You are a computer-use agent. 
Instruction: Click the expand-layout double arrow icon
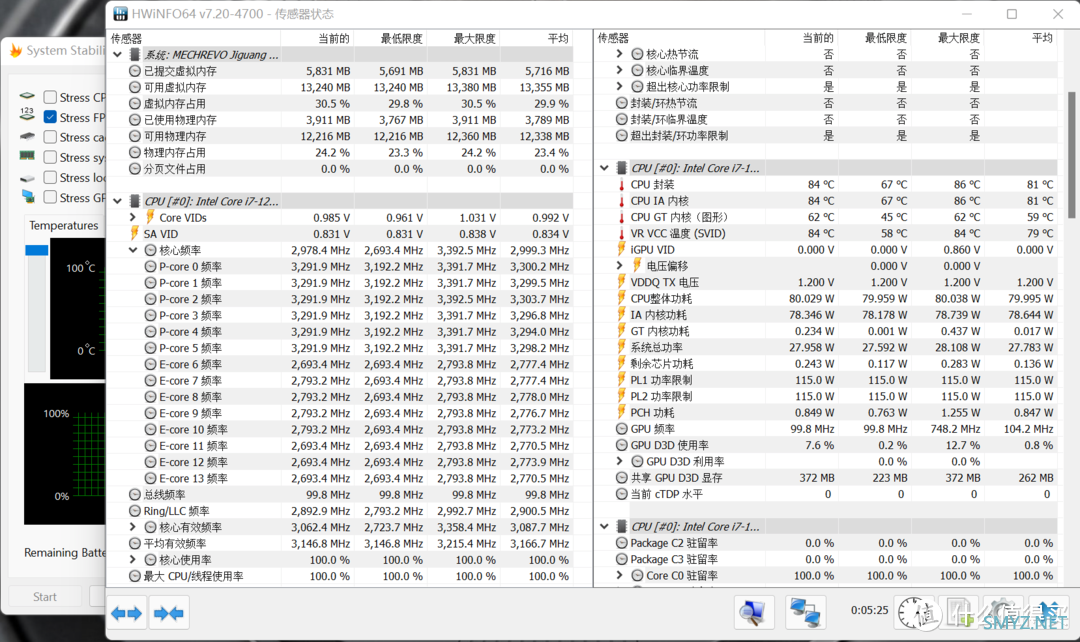click(x=127, y=613)
